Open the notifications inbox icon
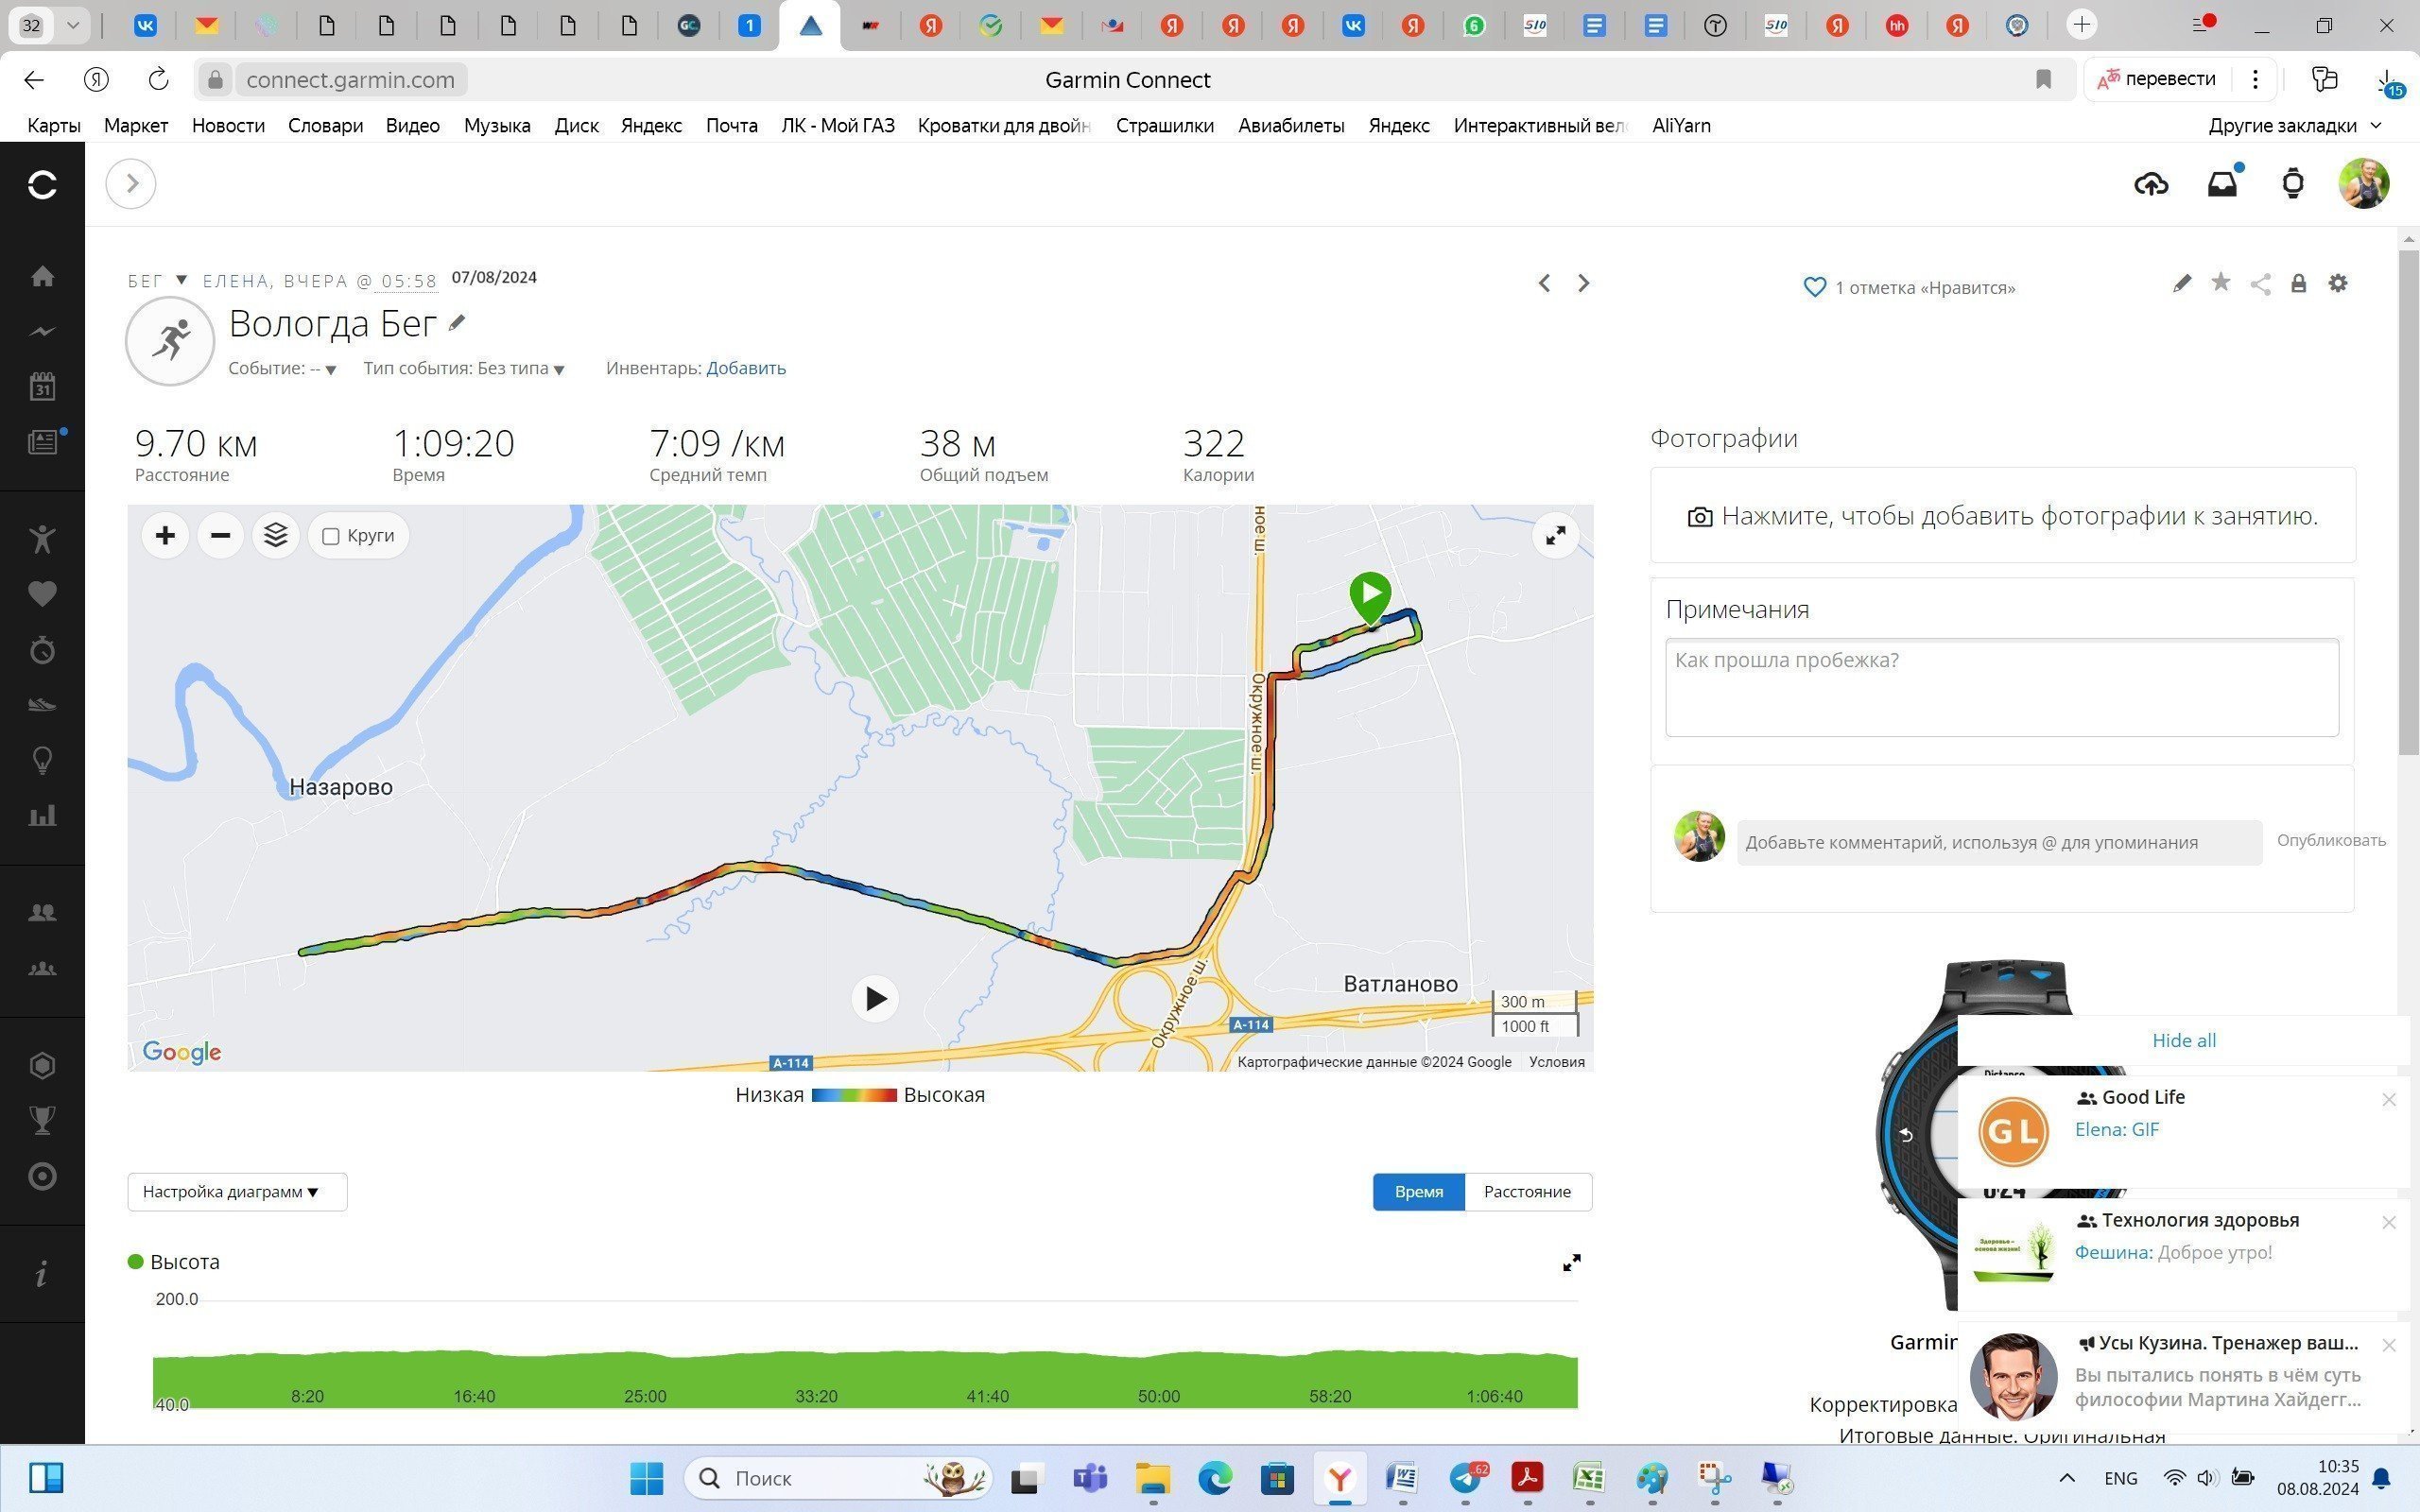2420x1512 pixels. tap(2222, 184)
